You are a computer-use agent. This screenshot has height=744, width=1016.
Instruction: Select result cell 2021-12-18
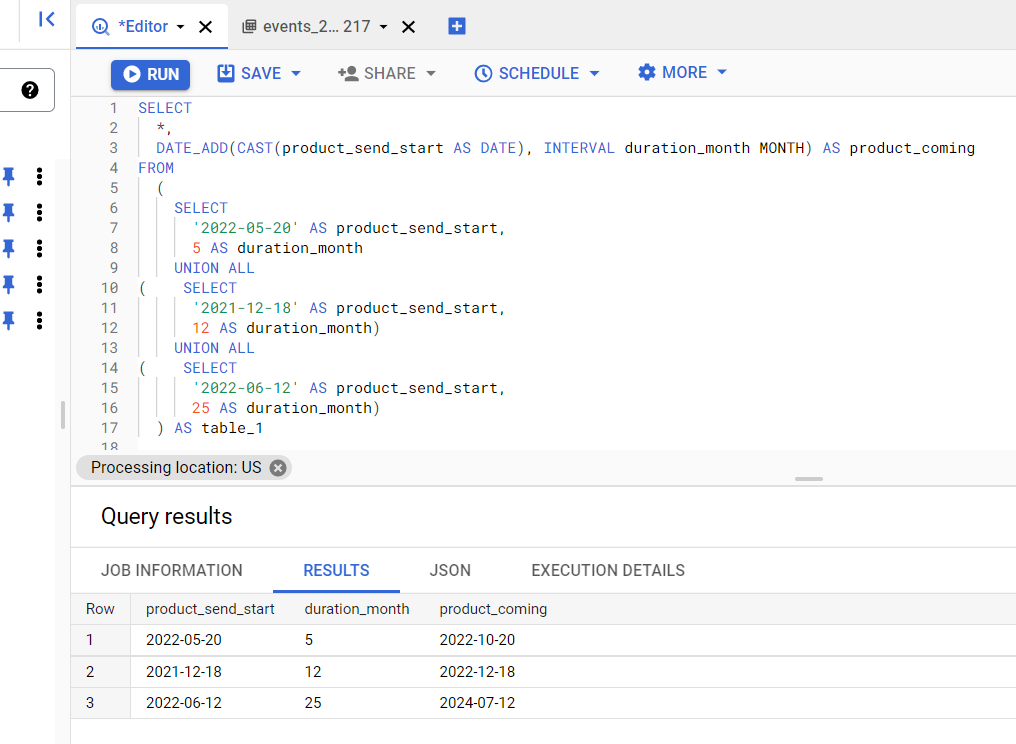click(183, 672)
